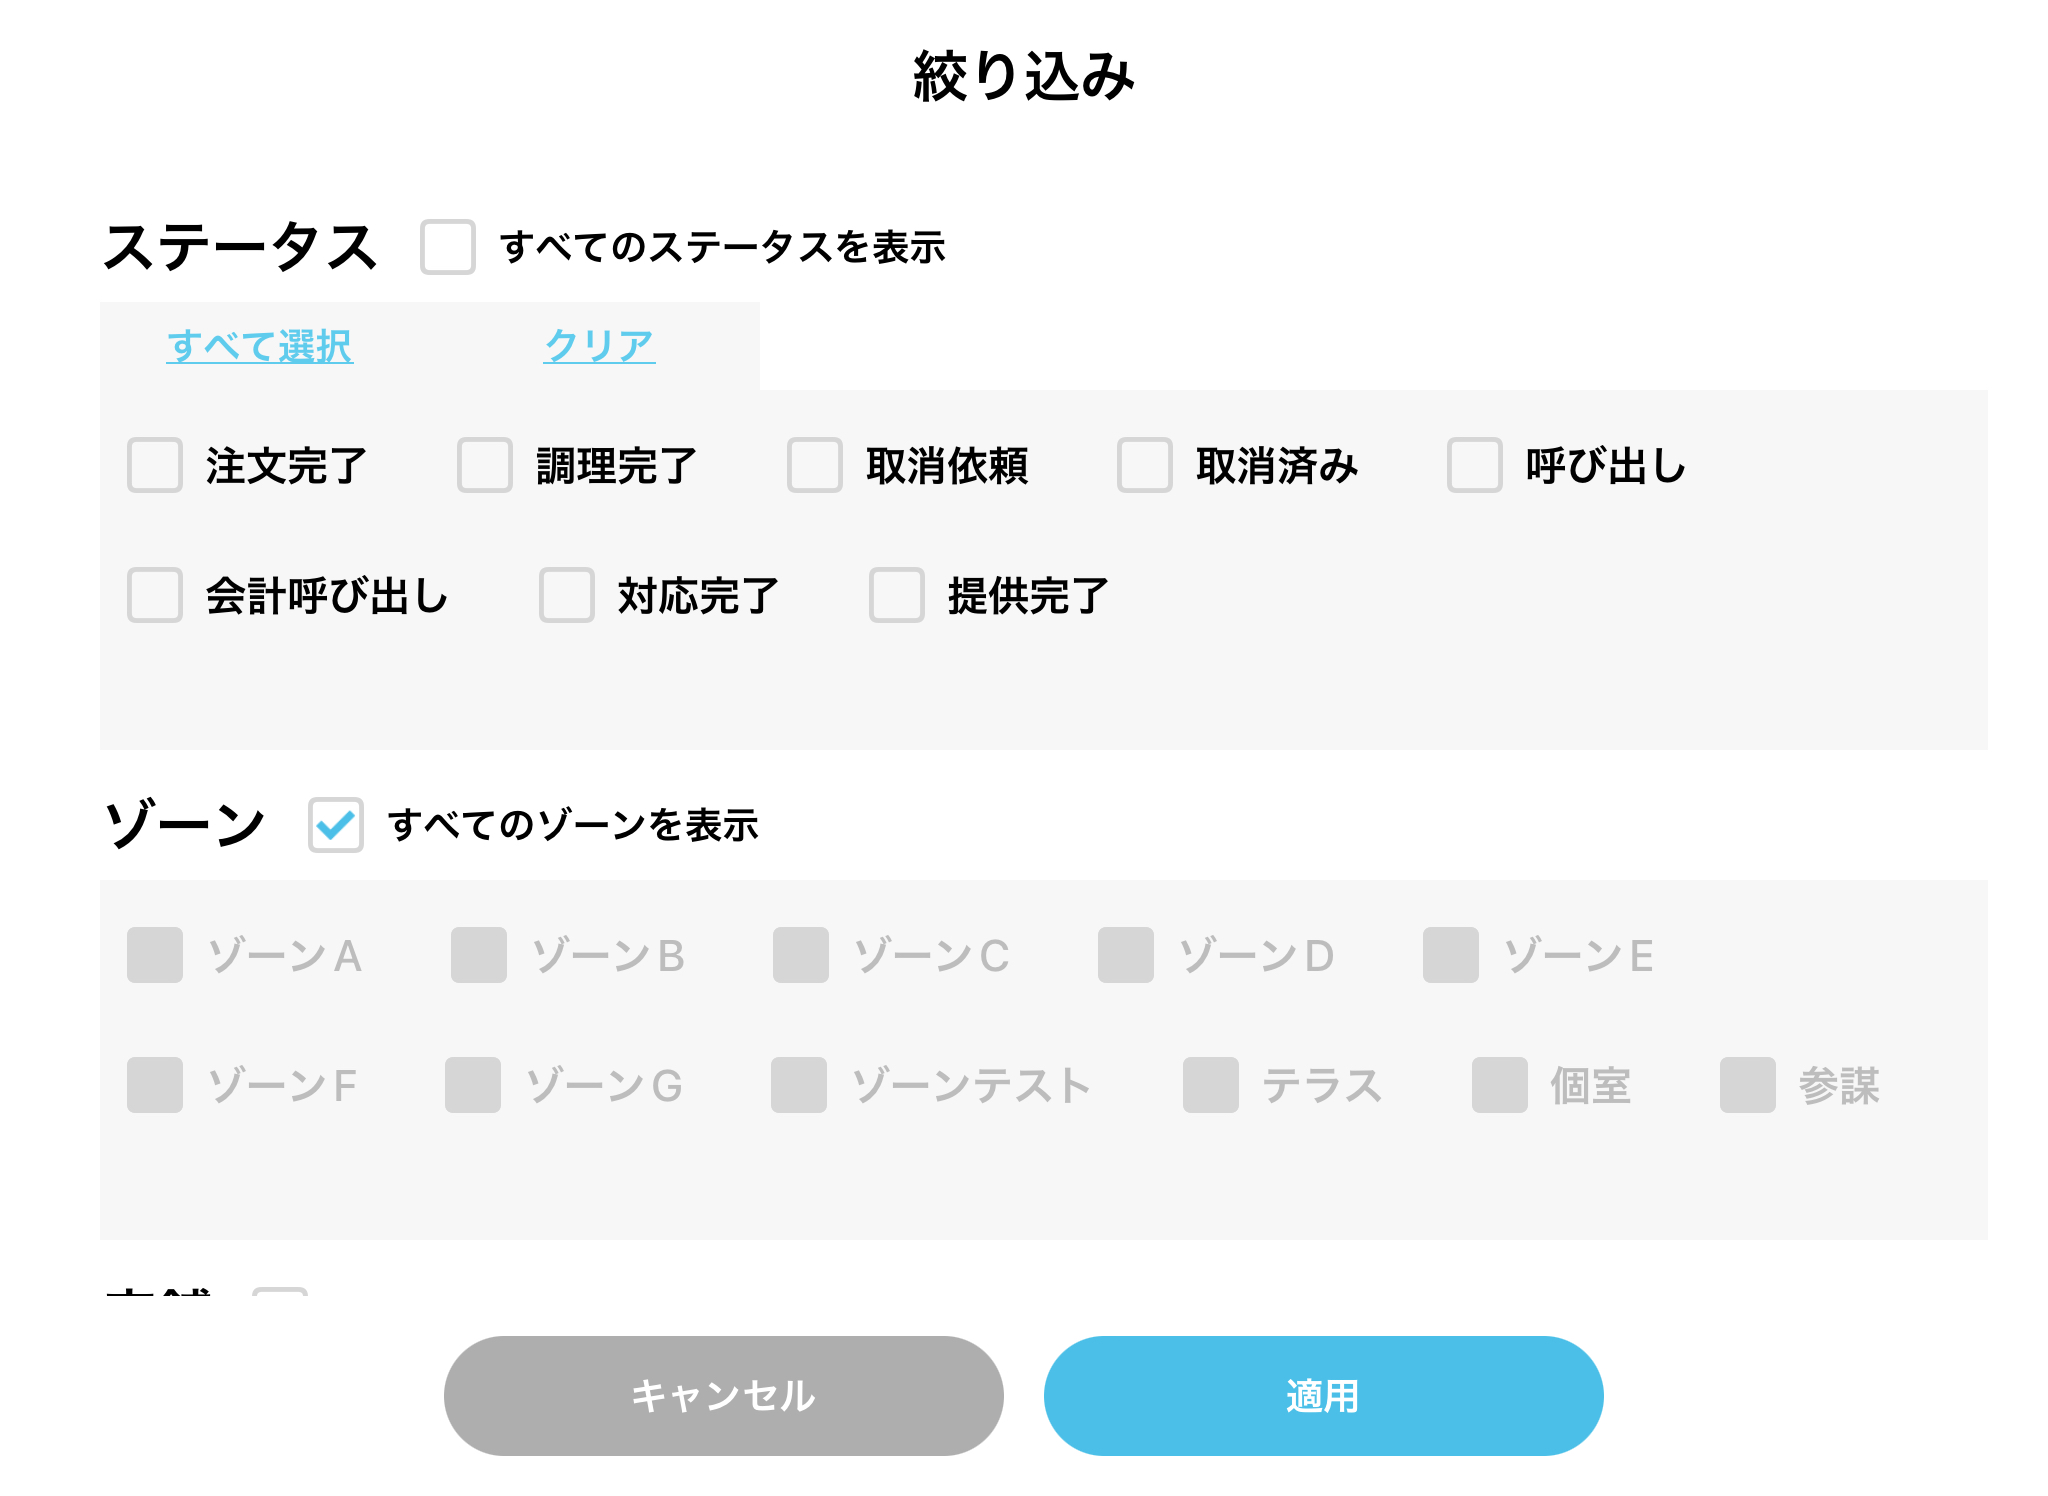Screen dimensions: 2048x1496
Task: Click the ゾーンA checkbox
Action: [155, 955]
